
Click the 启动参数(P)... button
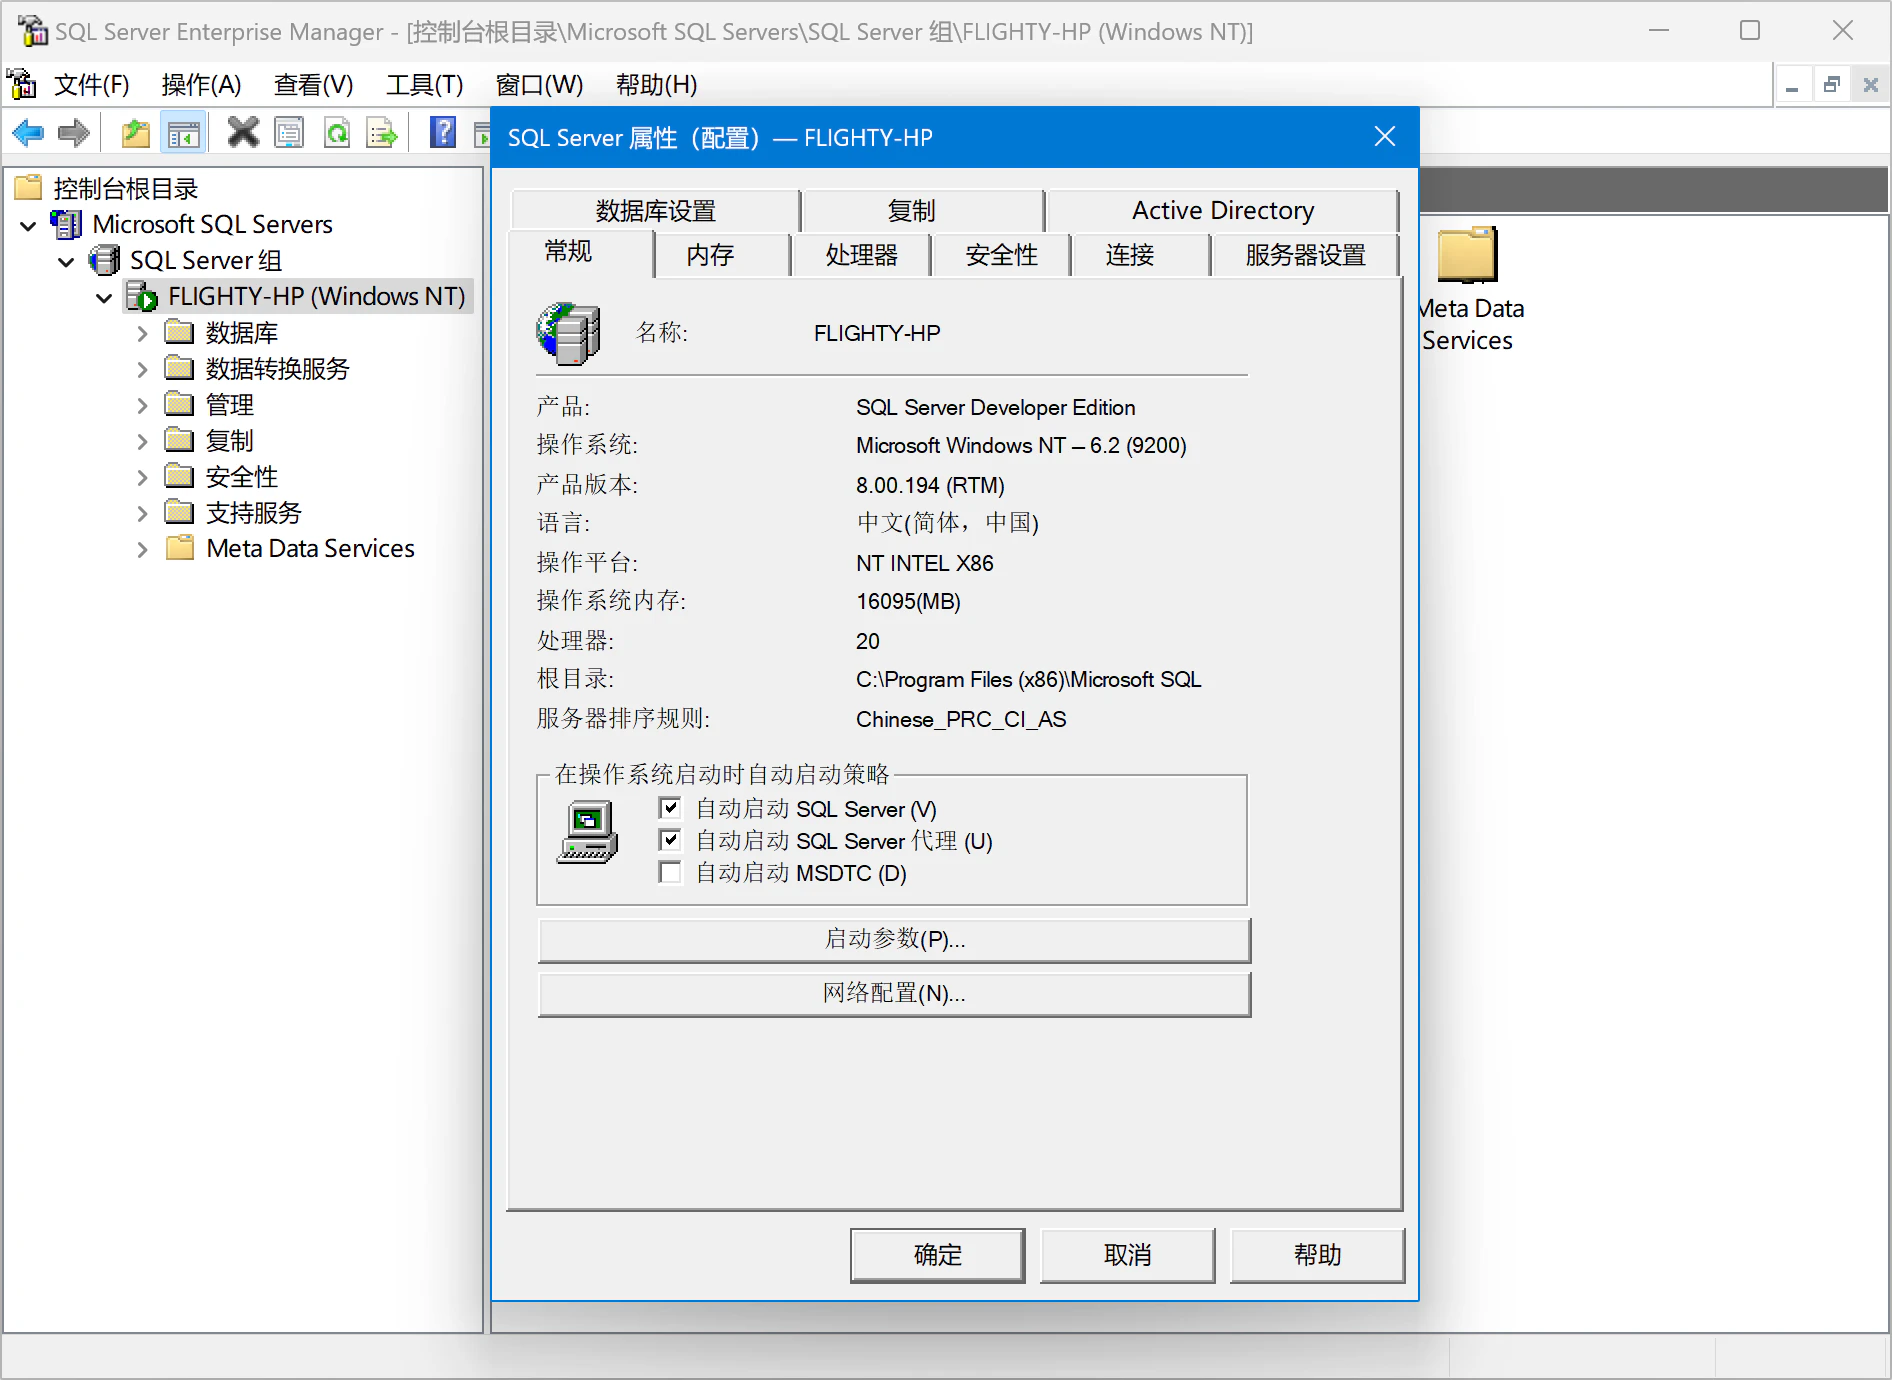point(894,940)
